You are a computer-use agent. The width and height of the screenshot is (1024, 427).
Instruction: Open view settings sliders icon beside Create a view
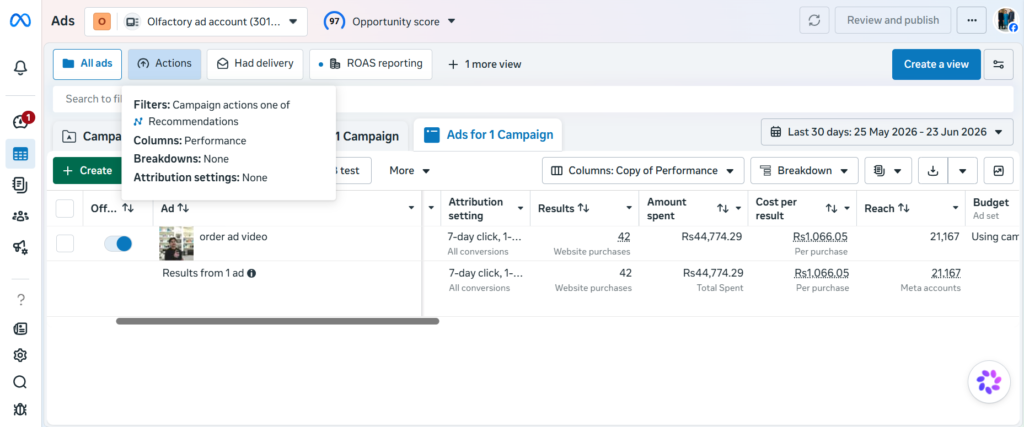(999, 64)
